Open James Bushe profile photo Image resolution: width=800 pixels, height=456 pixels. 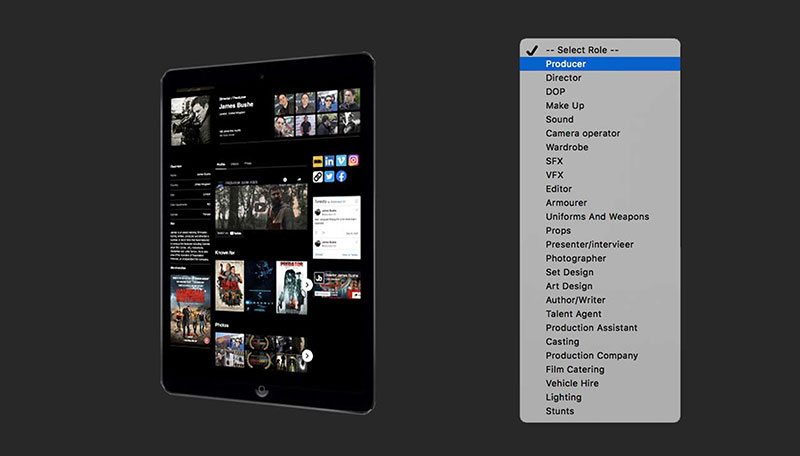(x=191, y=121)
